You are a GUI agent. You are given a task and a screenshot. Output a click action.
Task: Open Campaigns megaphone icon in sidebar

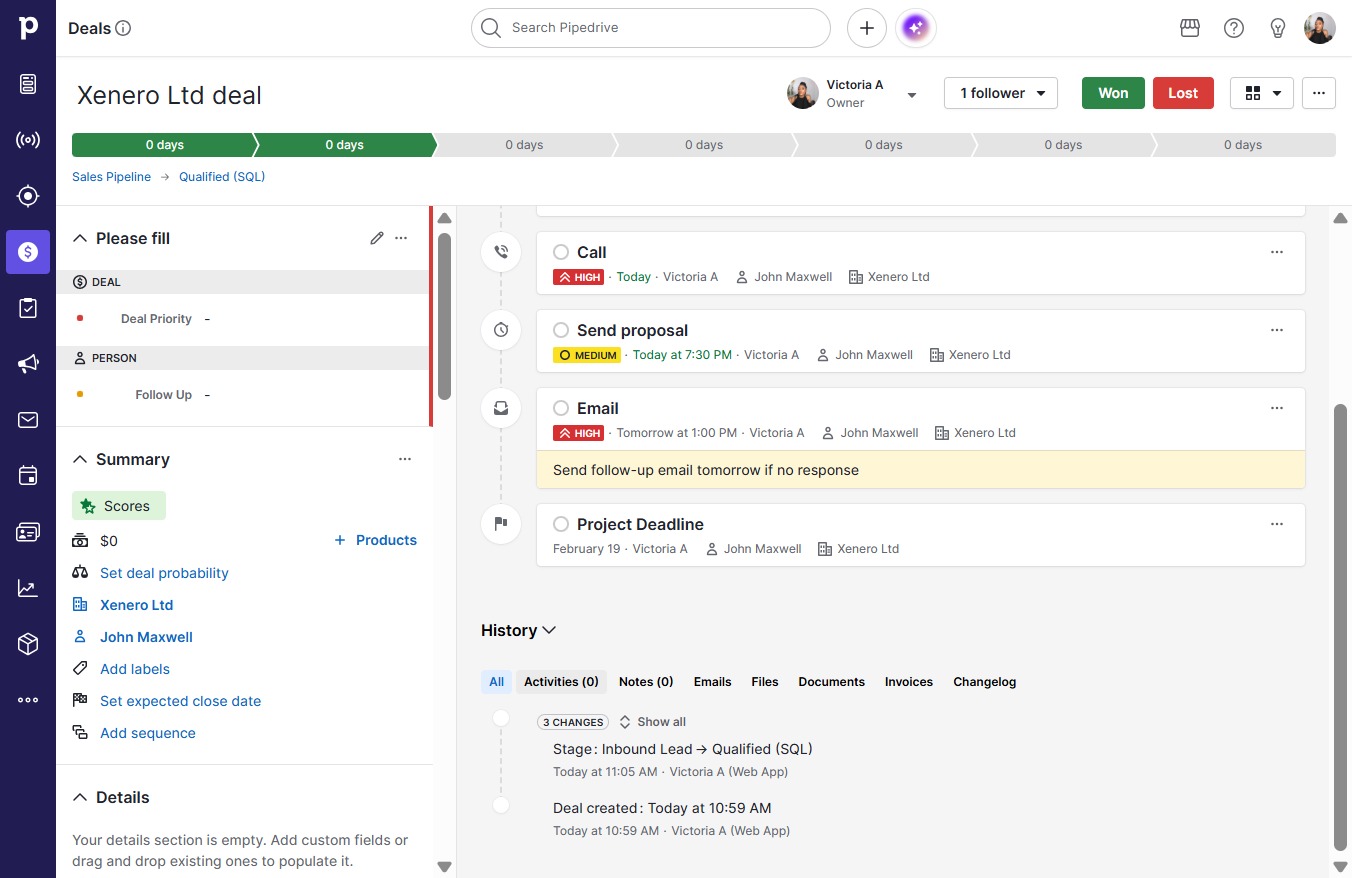click(28, 364)
